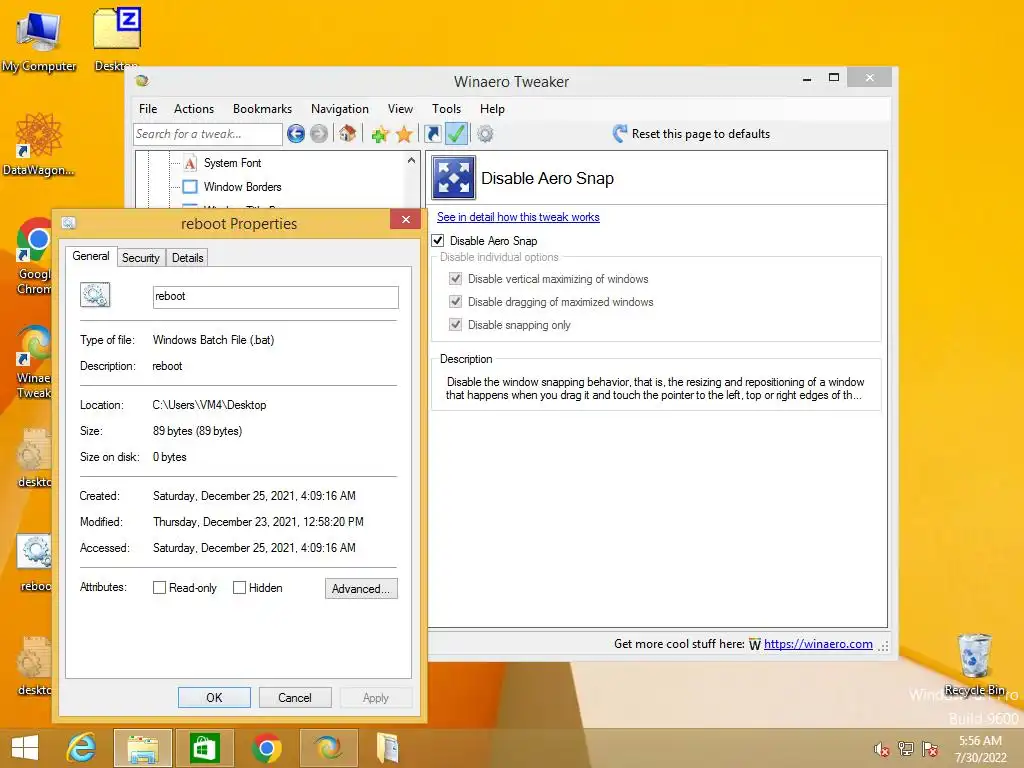Image resolution: width=1024 pixels, height=768 pixels.
Task: Open Action Center flag tray icon
Action: 929,749
